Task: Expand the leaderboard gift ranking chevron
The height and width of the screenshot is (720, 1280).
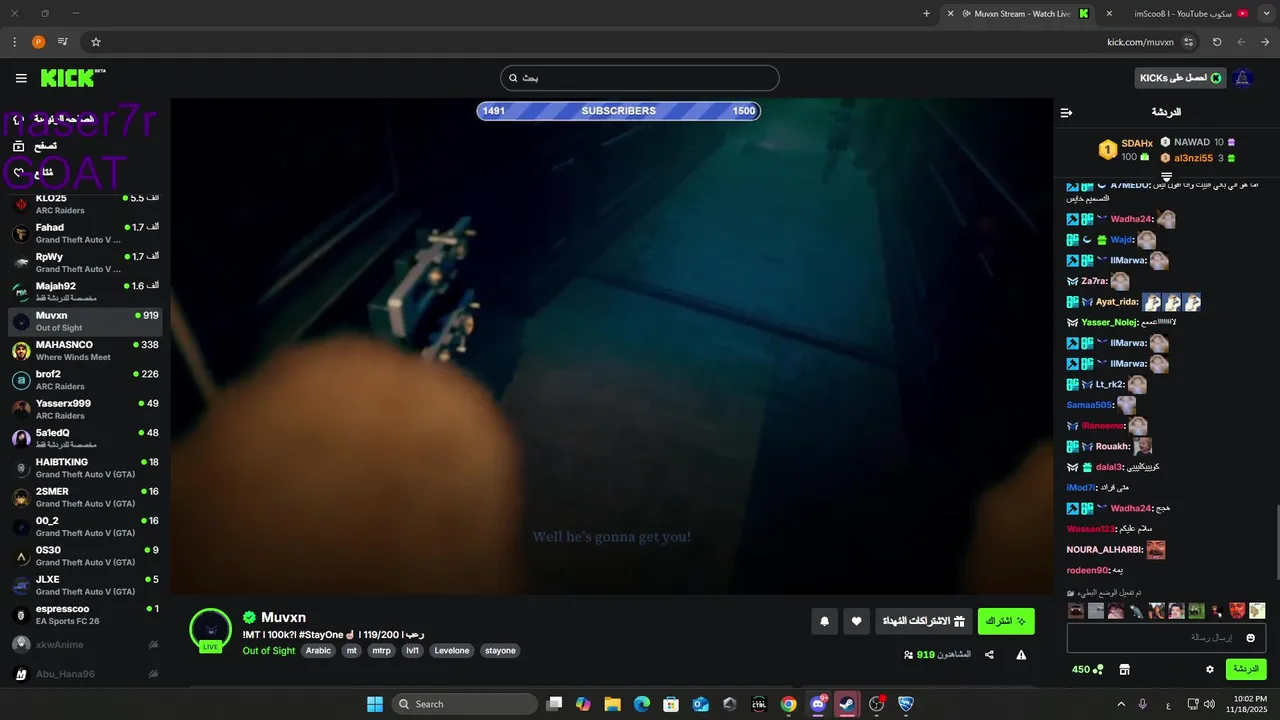Action: pos(1166,177)
